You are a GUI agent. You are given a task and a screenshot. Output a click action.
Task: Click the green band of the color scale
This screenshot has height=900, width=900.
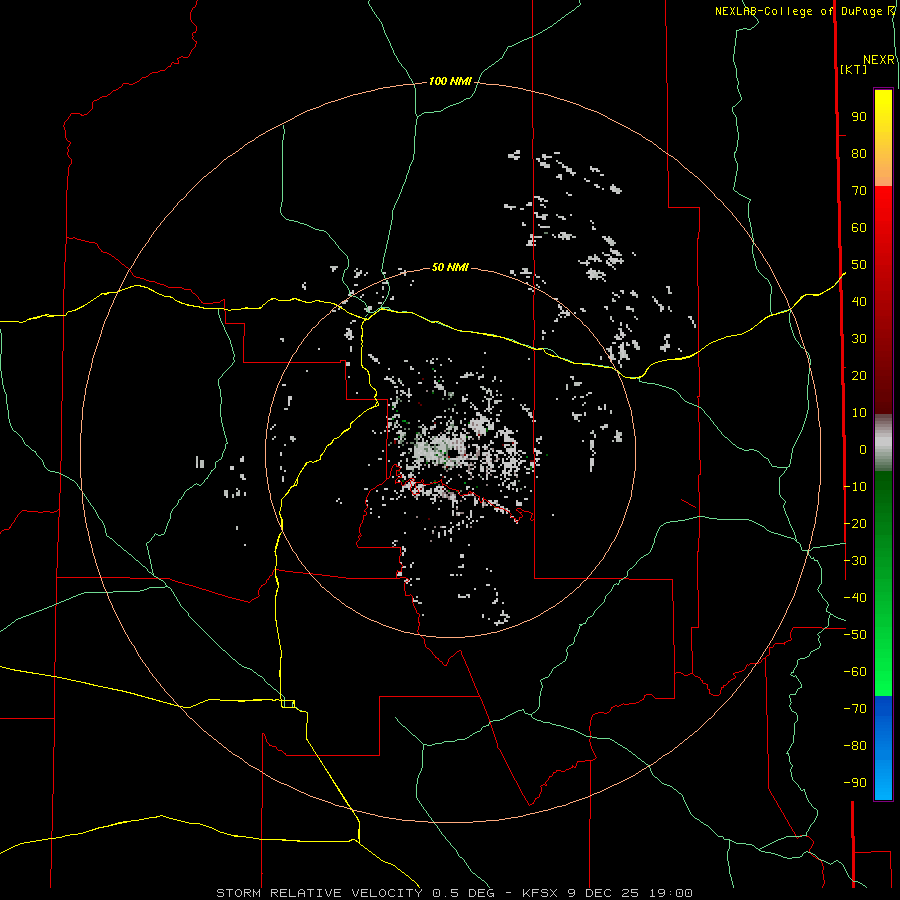pos(883,584)
